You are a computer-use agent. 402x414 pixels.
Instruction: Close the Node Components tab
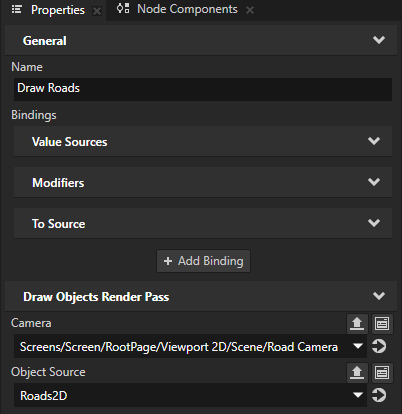click(x=250, y=10)
